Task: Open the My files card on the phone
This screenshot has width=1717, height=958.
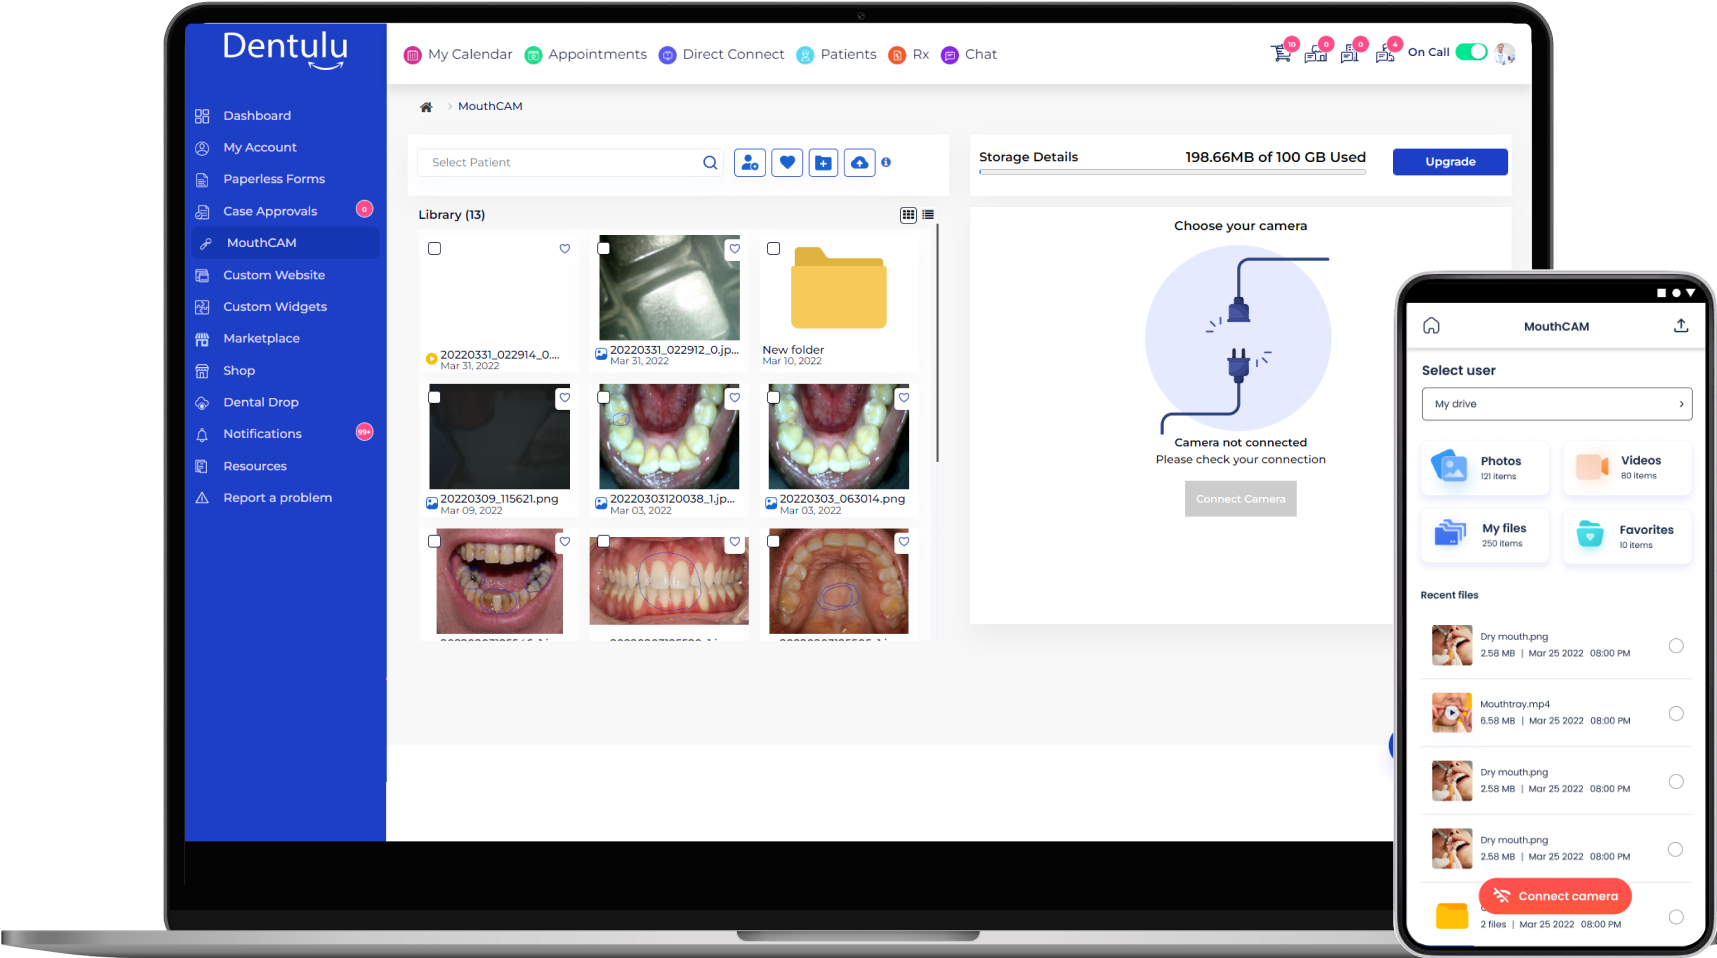Action: (x=1486, y=536)
